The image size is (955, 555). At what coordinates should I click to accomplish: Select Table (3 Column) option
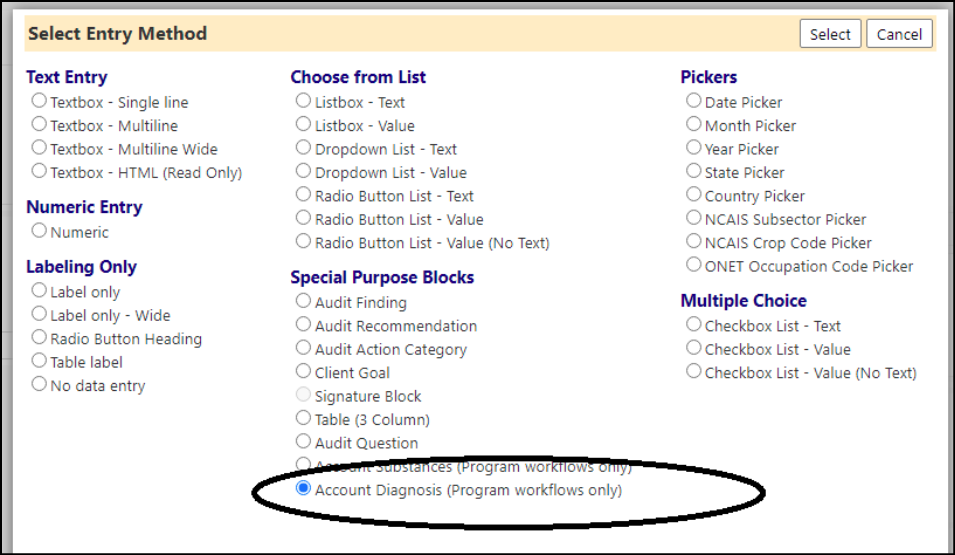[x=303, y=418]
